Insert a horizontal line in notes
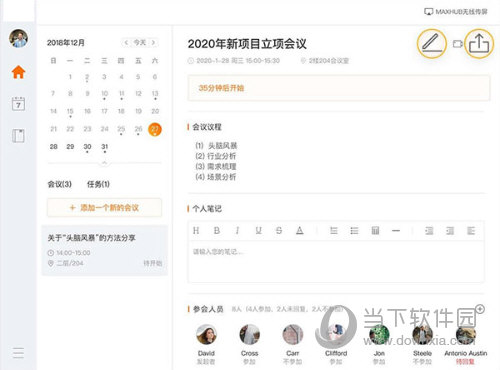 [x=396, y=231]
